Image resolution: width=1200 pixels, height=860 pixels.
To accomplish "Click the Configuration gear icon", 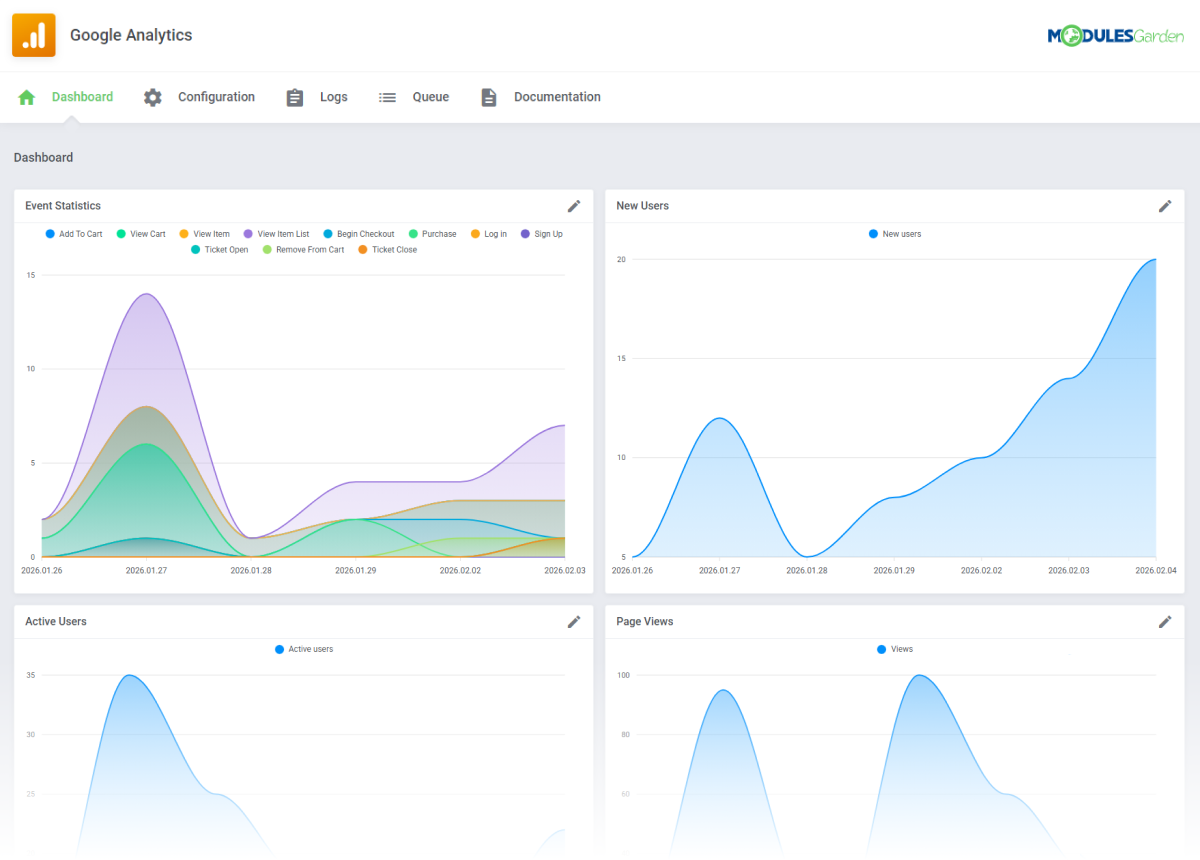I will [x=152, y=97].
